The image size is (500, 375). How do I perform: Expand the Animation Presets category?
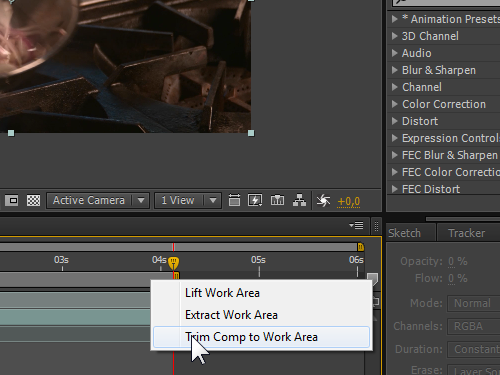(395, 19)
